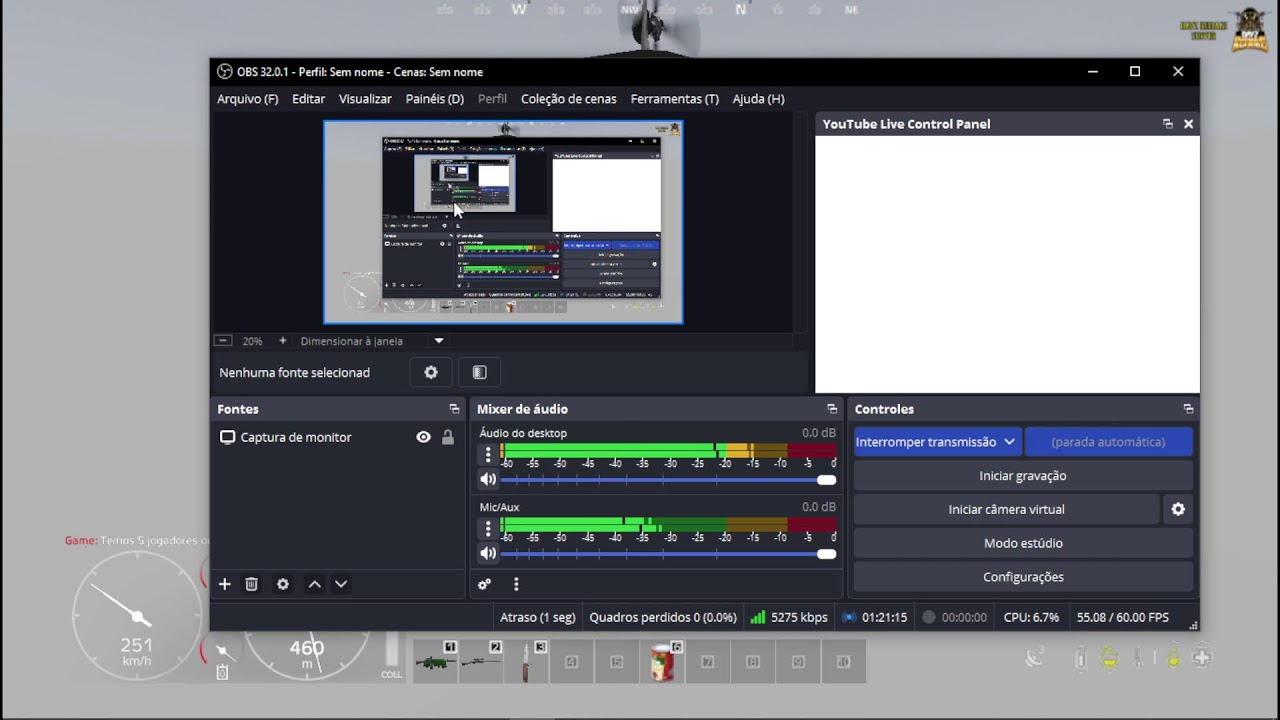
Task: Click Quadros perdidos 0 (0.0%) status
Action: pyautogui.click(x=663, y=617)
